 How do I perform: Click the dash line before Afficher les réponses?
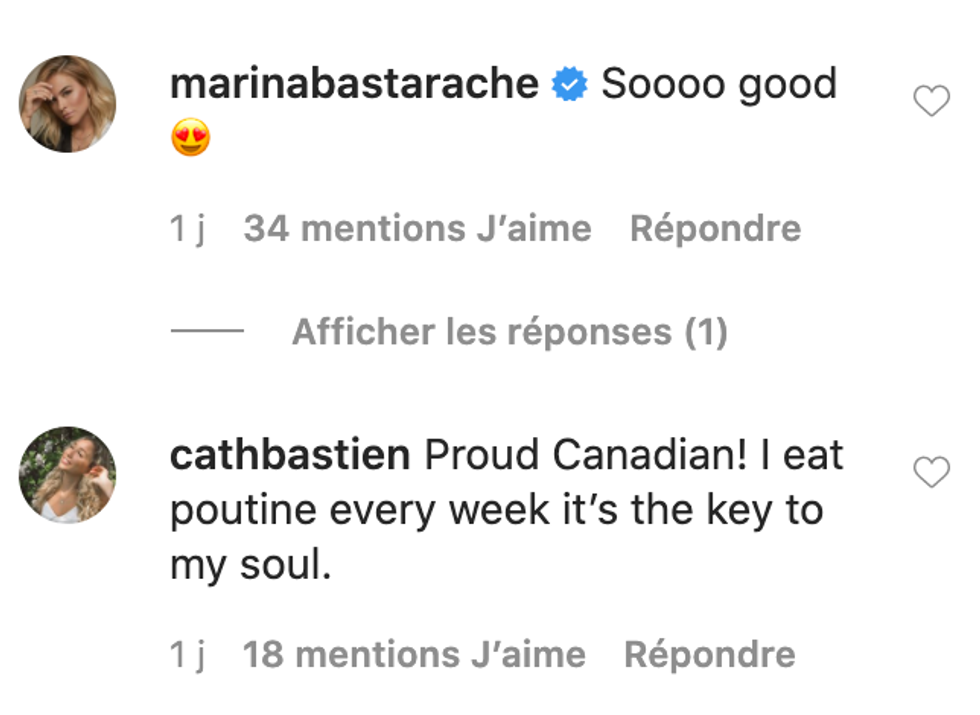point(207,332)
